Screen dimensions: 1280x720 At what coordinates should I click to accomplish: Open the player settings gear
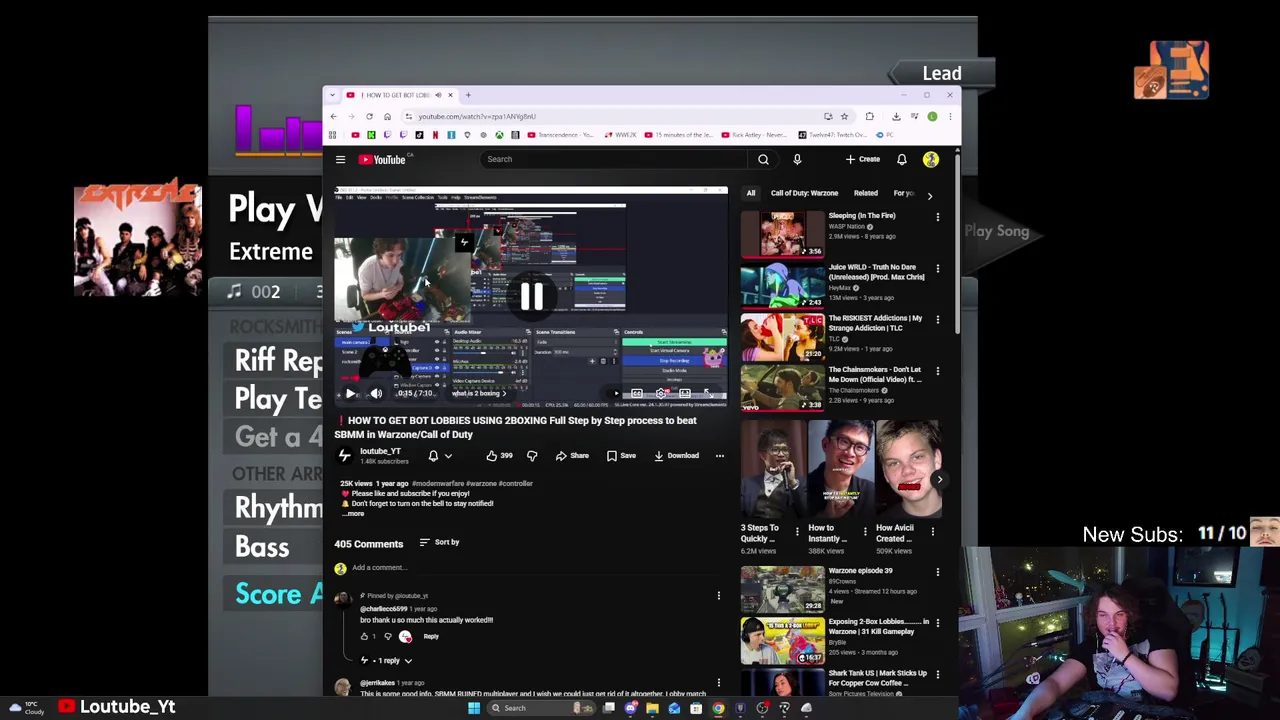(661, 393)
